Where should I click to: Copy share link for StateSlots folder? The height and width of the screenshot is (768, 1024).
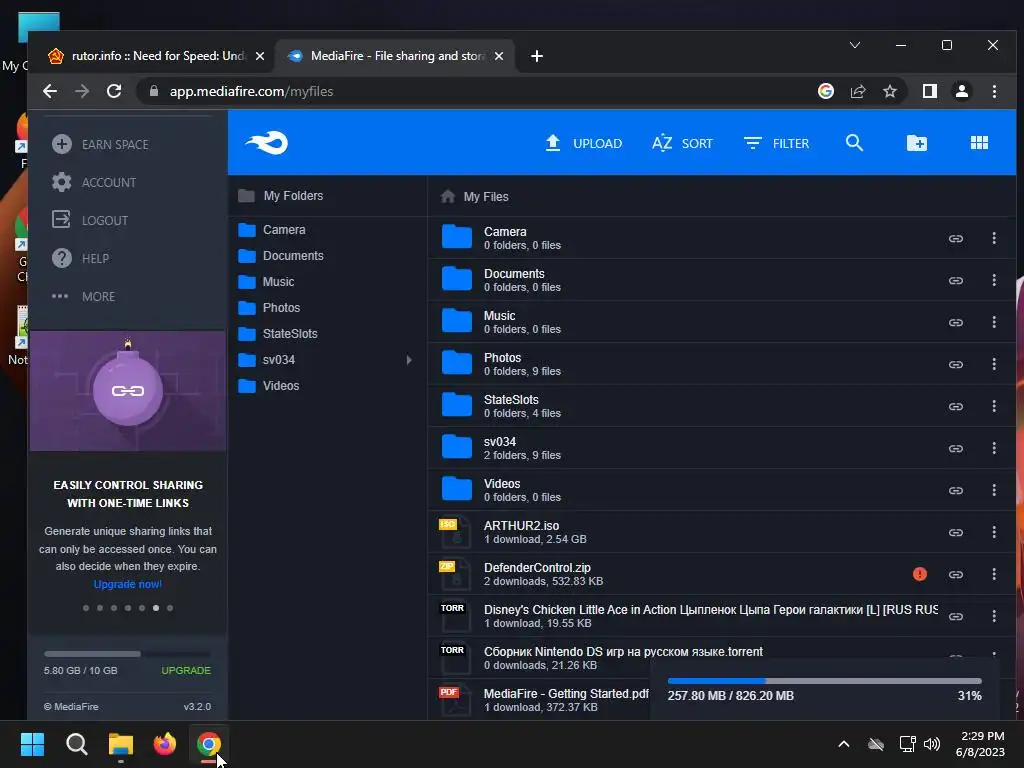point(955,406)
